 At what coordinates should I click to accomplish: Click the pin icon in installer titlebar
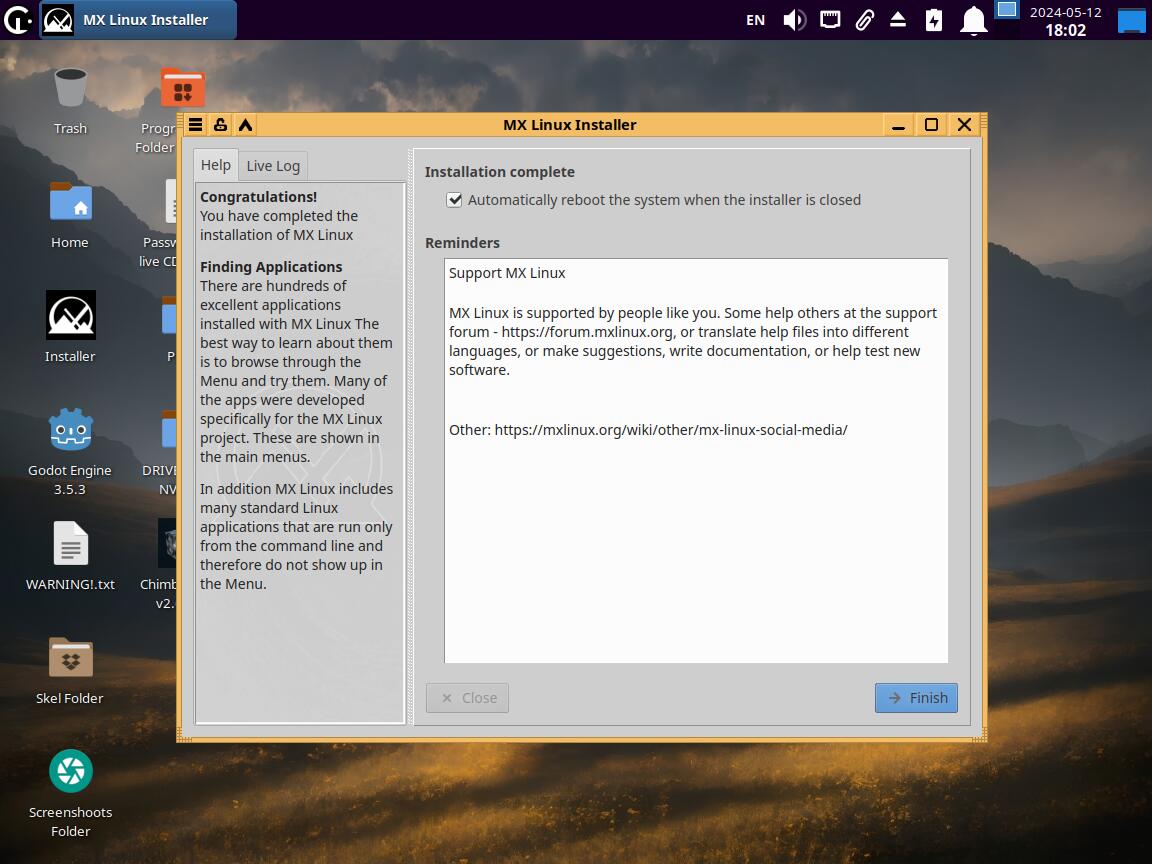click(x=220, y=125)
